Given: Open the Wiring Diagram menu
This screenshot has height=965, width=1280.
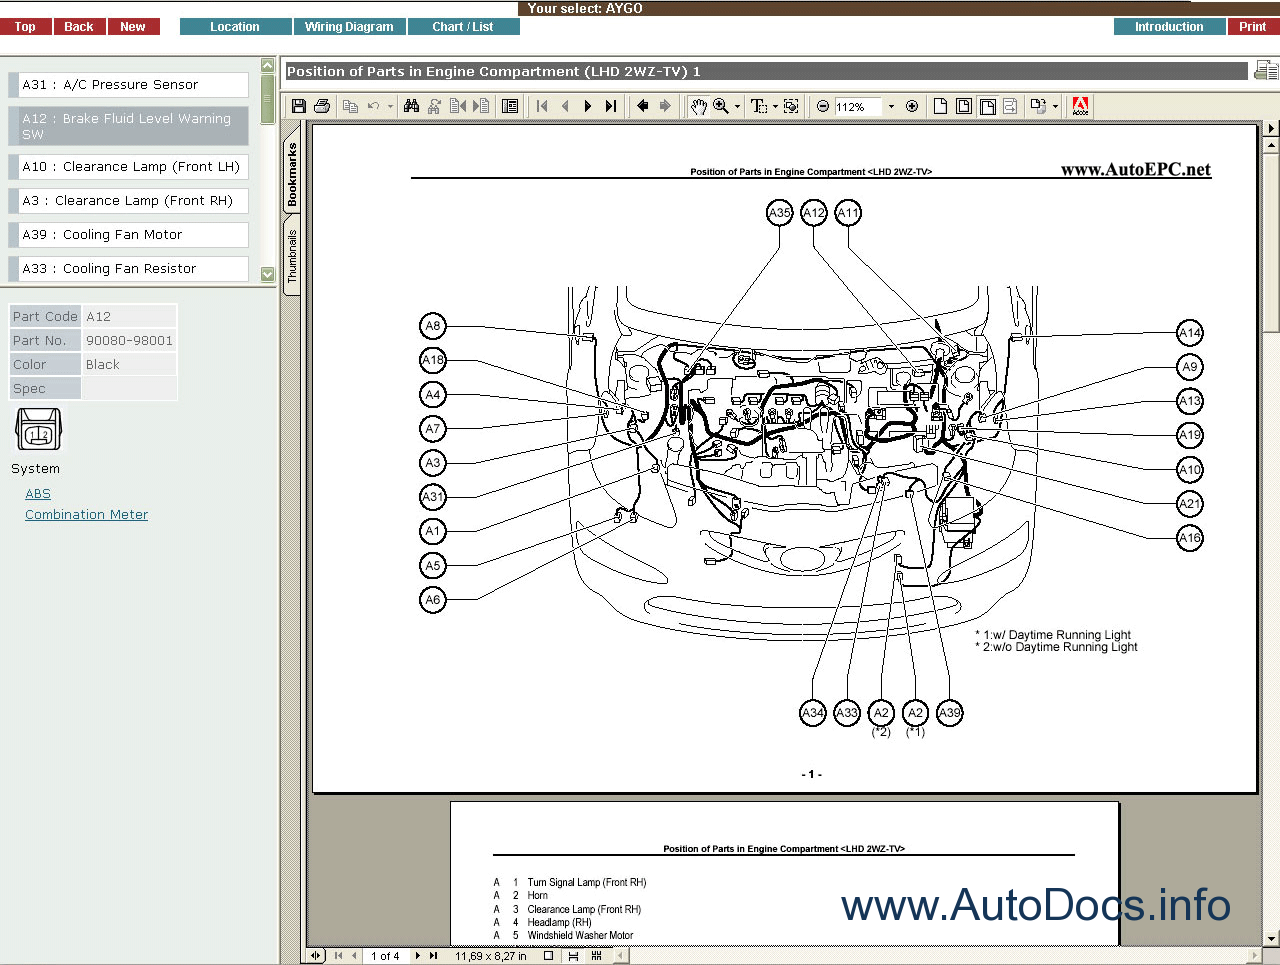Looking at the screenshot, I should 349,27.
